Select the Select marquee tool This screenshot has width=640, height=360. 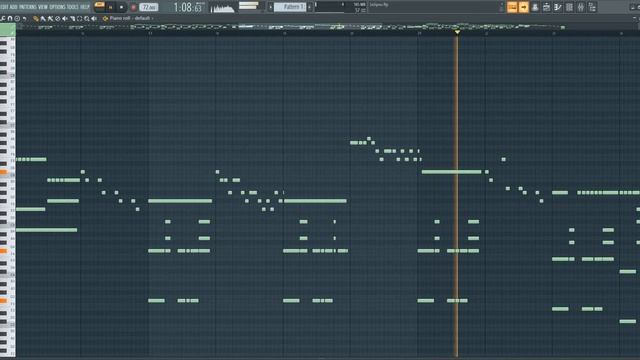coord(80,18)
